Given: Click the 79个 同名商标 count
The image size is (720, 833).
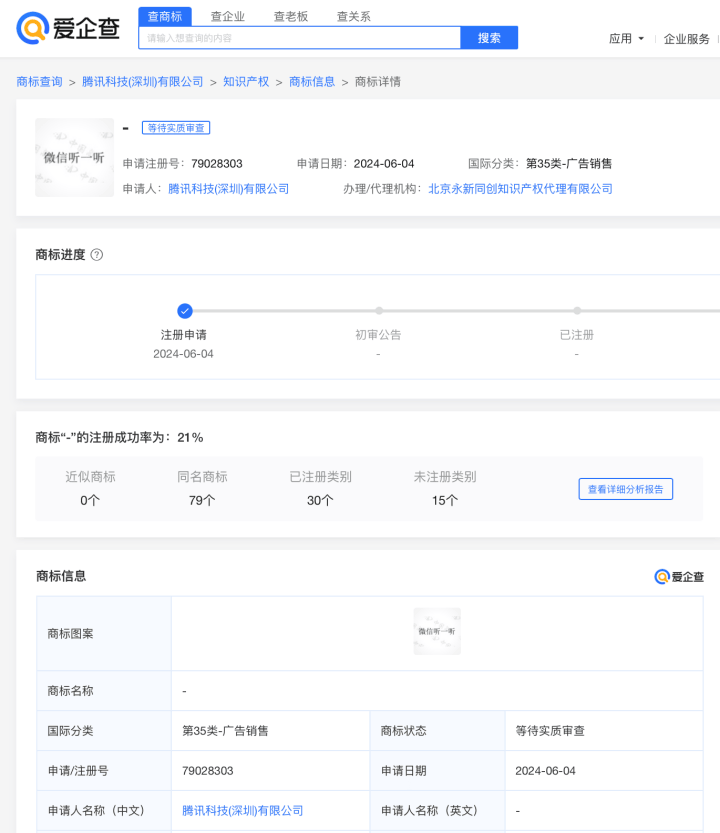Looking at the screenshot, I should pyautogui.click(x=202, y=500).
